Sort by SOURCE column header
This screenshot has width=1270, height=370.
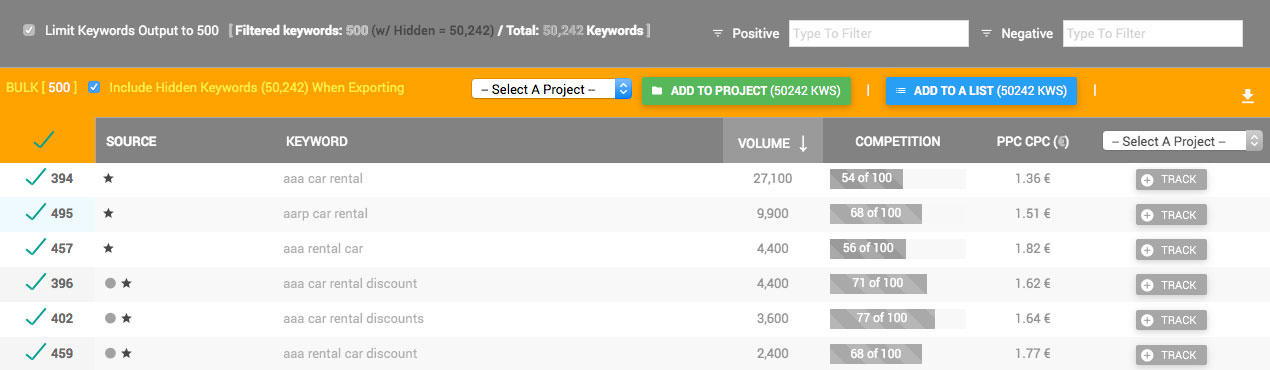pos(131,142)
